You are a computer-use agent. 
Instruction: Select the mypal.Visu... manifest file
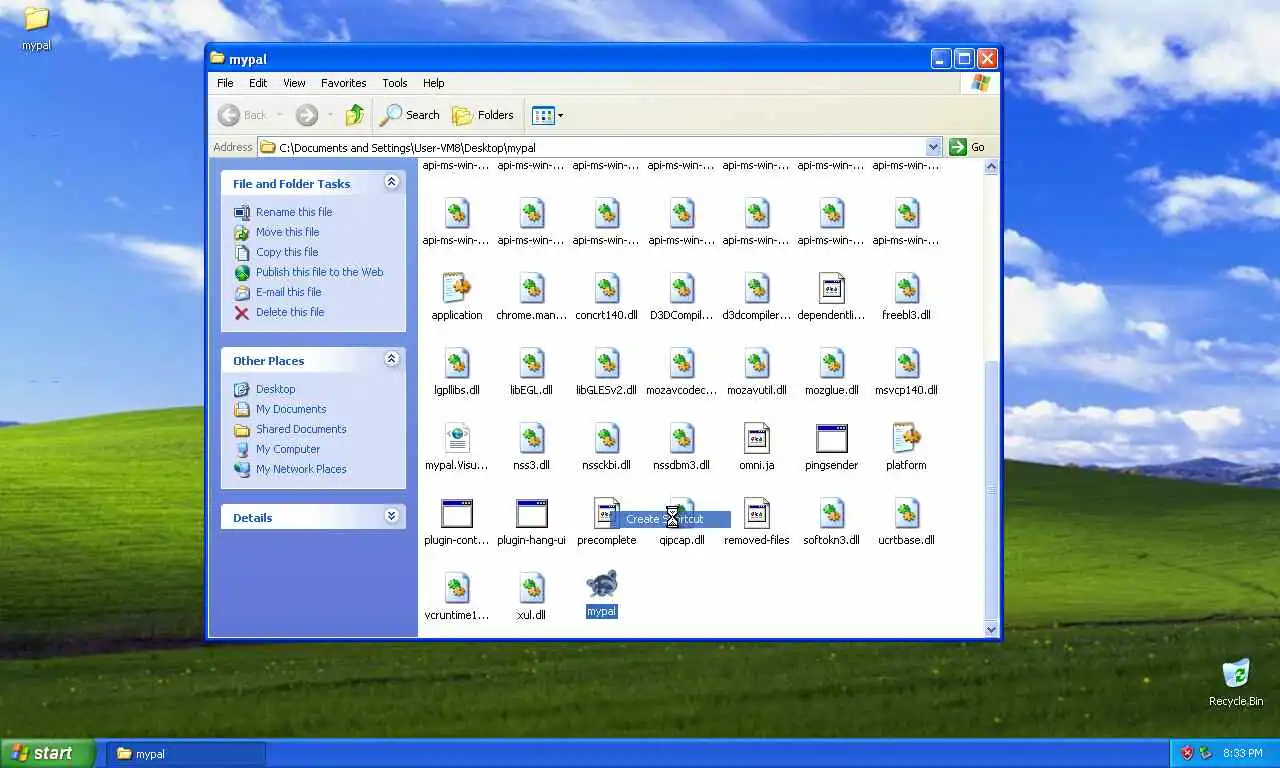(x=457, y=438)
